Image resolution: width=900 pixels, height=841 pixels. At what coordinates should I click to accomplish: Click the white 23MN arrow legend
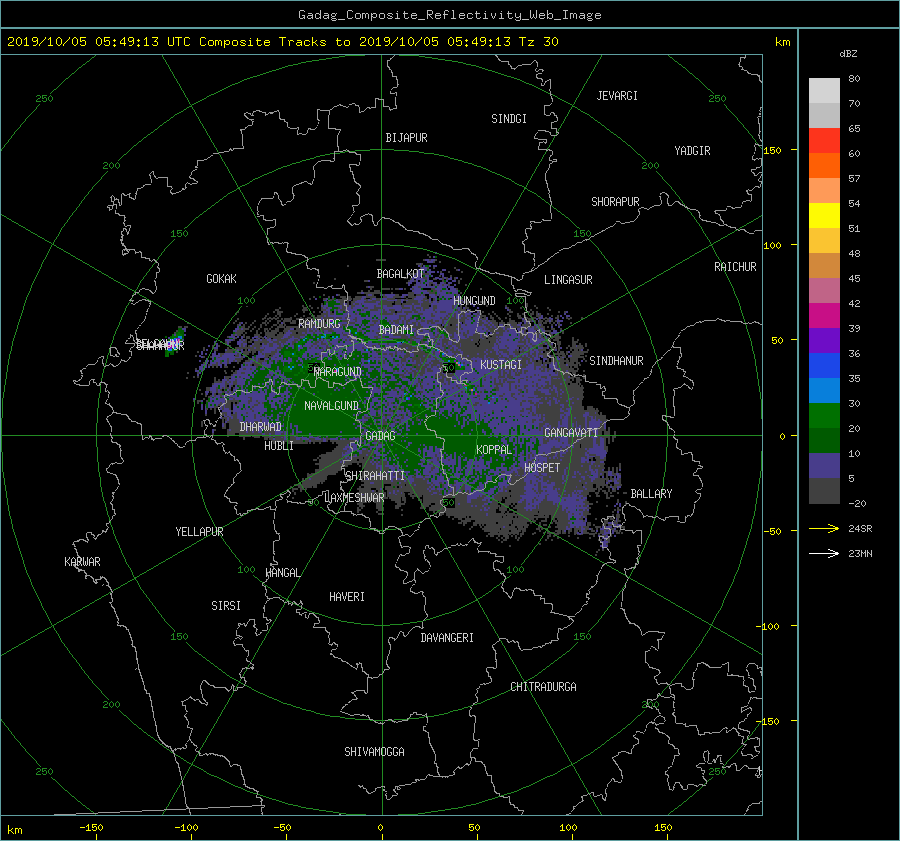coord(824,553)
